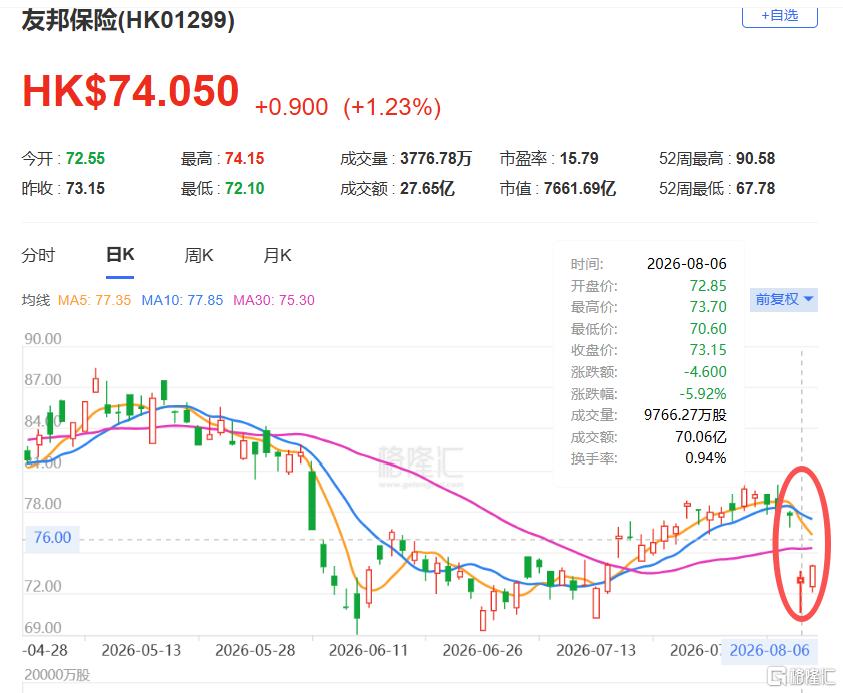Screen dimensions: 843x693
Task: Add stock to watchlist with +自选
Action: 780,16
